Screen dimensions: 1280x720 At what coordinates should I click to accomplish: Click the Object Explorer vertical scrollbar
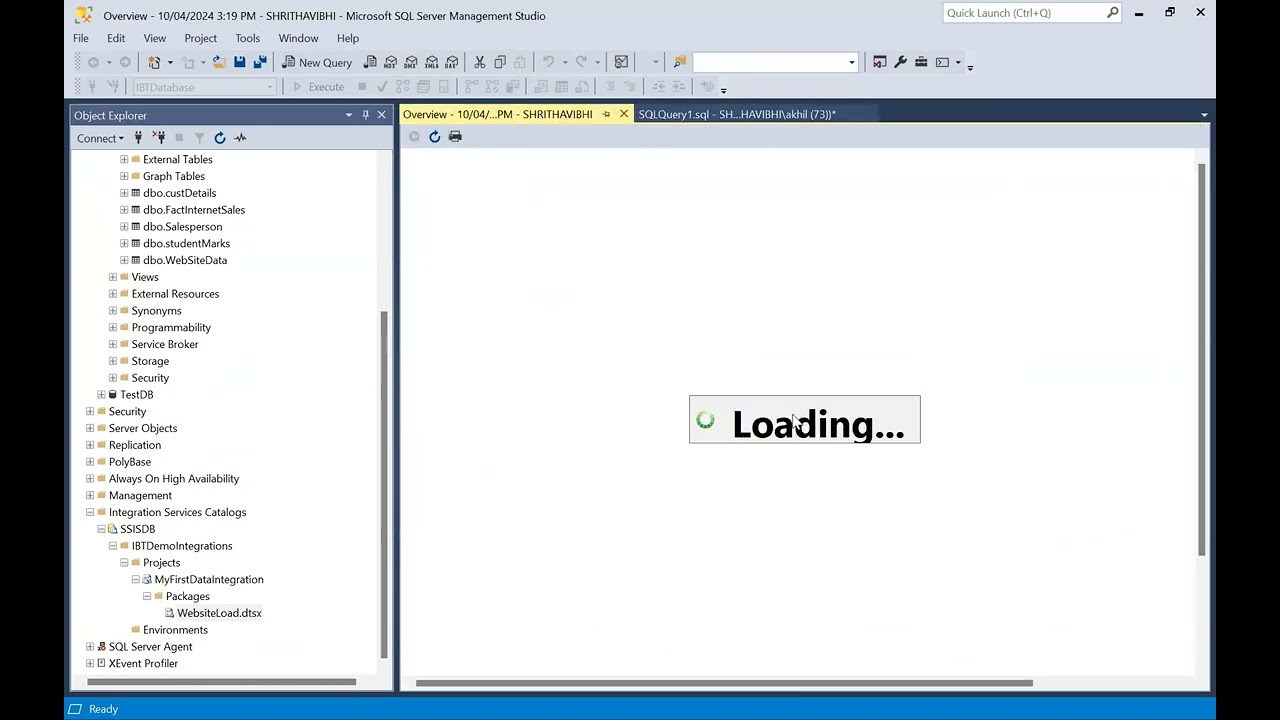pos(384,484)
